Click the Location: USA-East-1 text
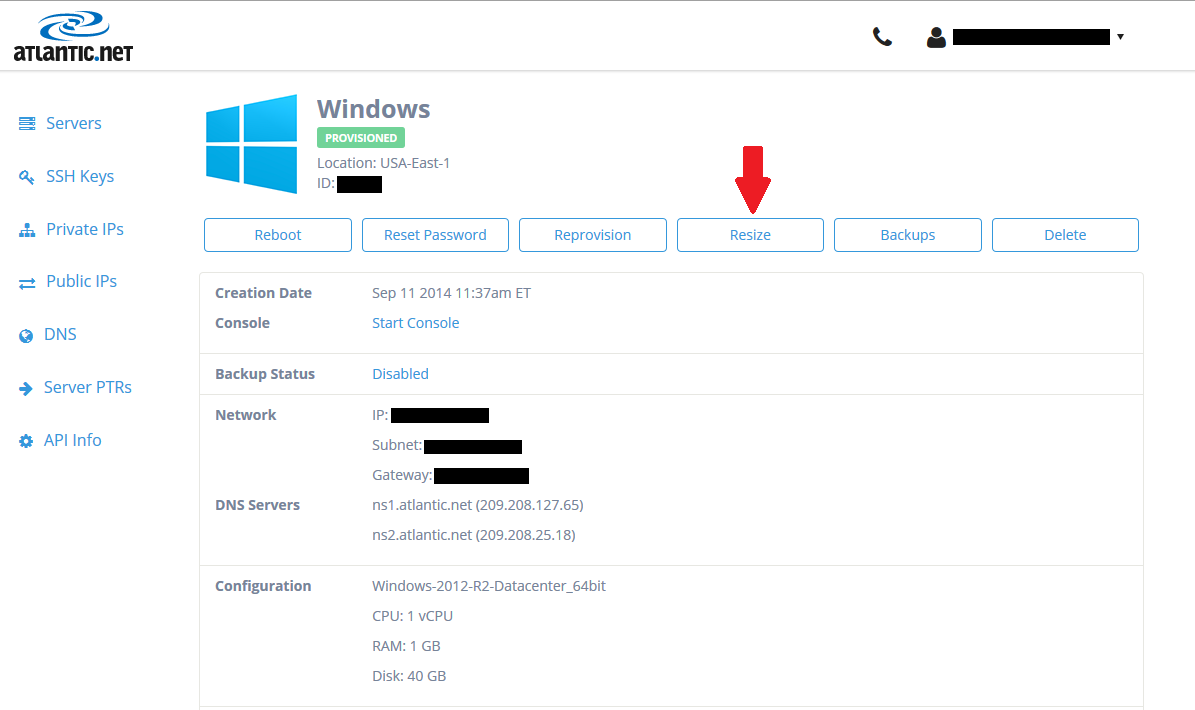This screenshot has height=710, width=1195. [x=383, y=163]
